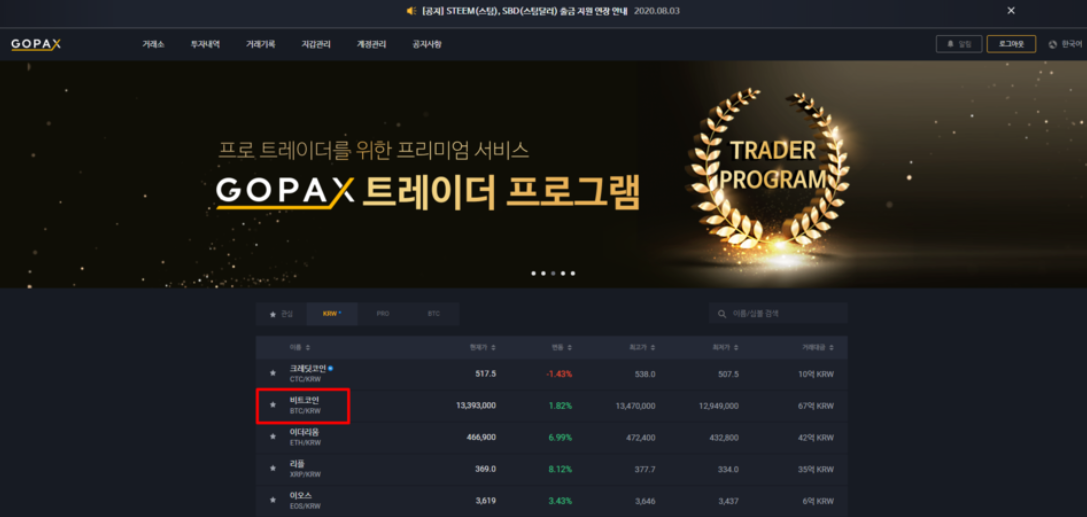Open the 계정관리 menu

pos(371,44)
